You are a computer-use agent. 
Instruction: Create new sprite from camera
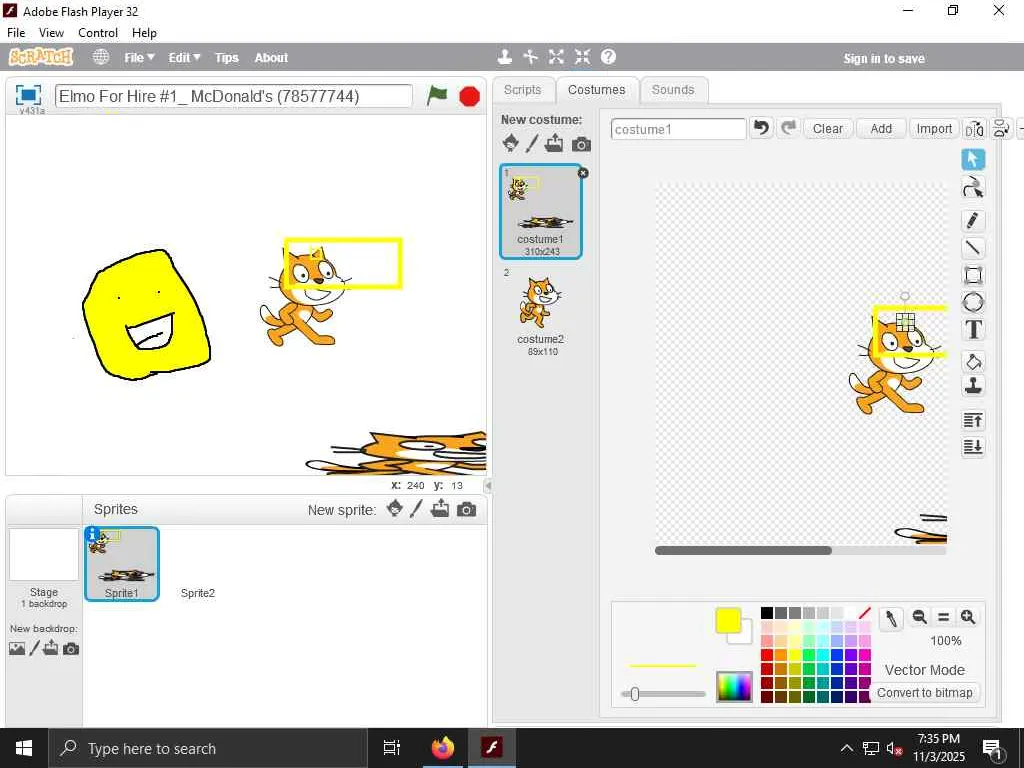click(466, 509)
